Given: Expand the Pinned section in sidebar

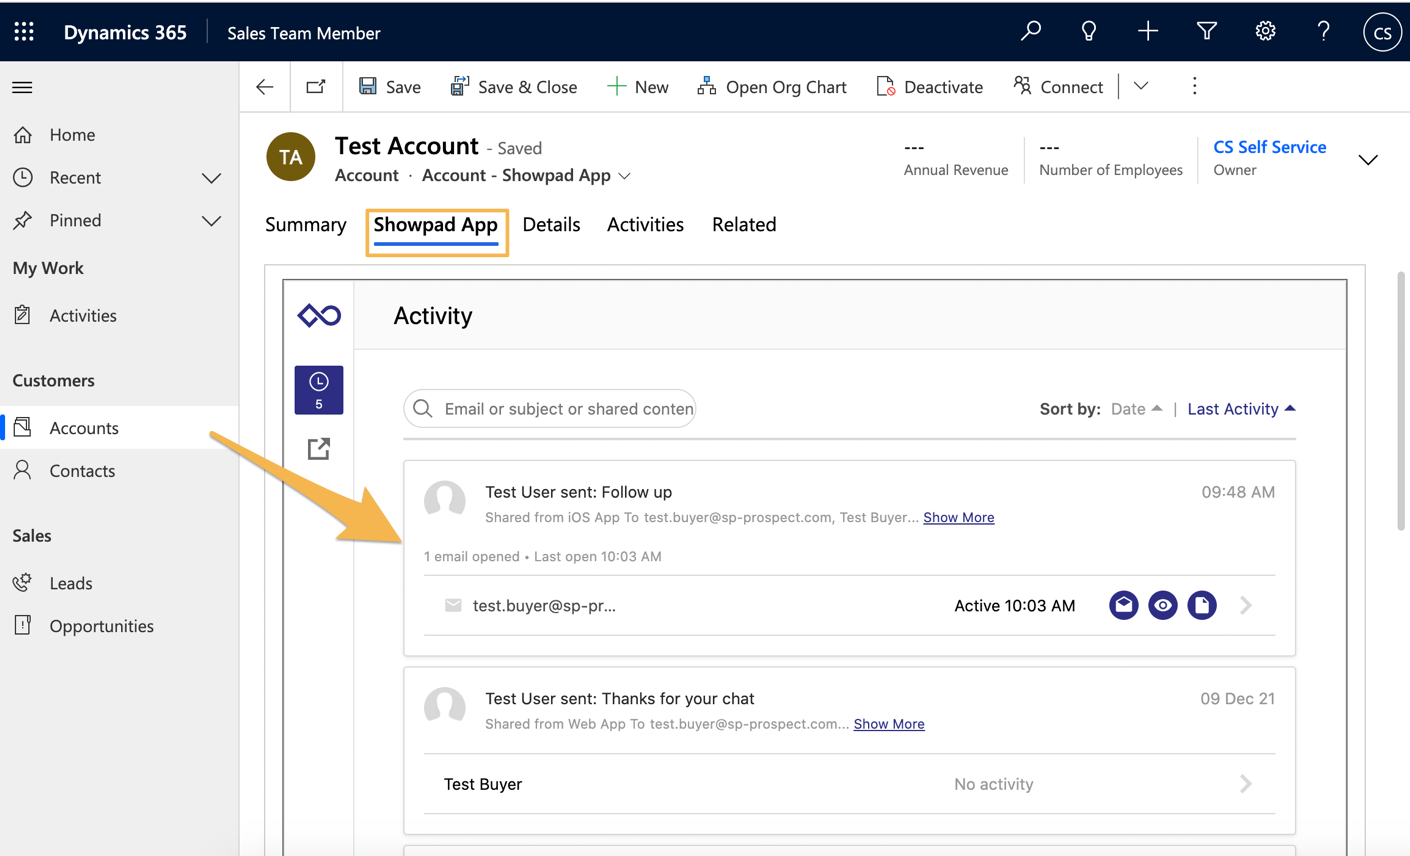Looking at the screenshot, I should tap(211, 221).
